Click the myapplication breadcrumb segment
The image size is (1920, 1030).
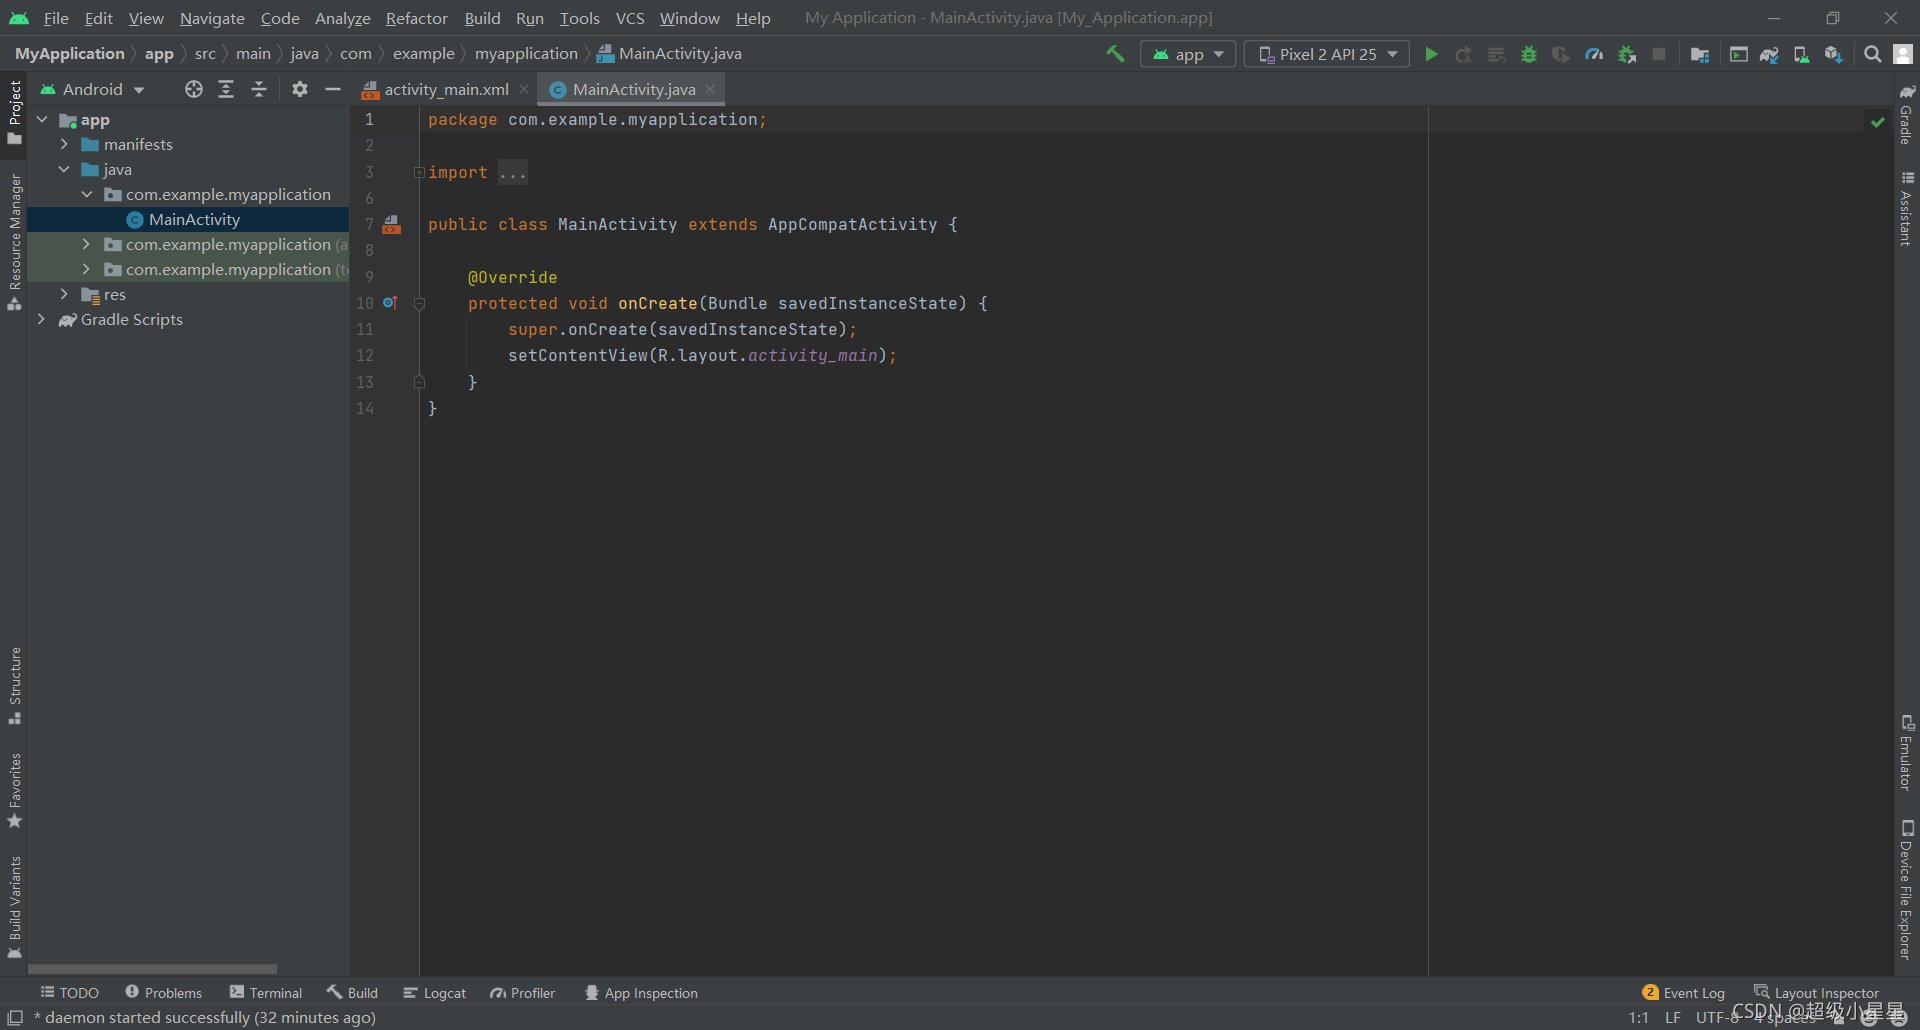click(x=526, y=54)
